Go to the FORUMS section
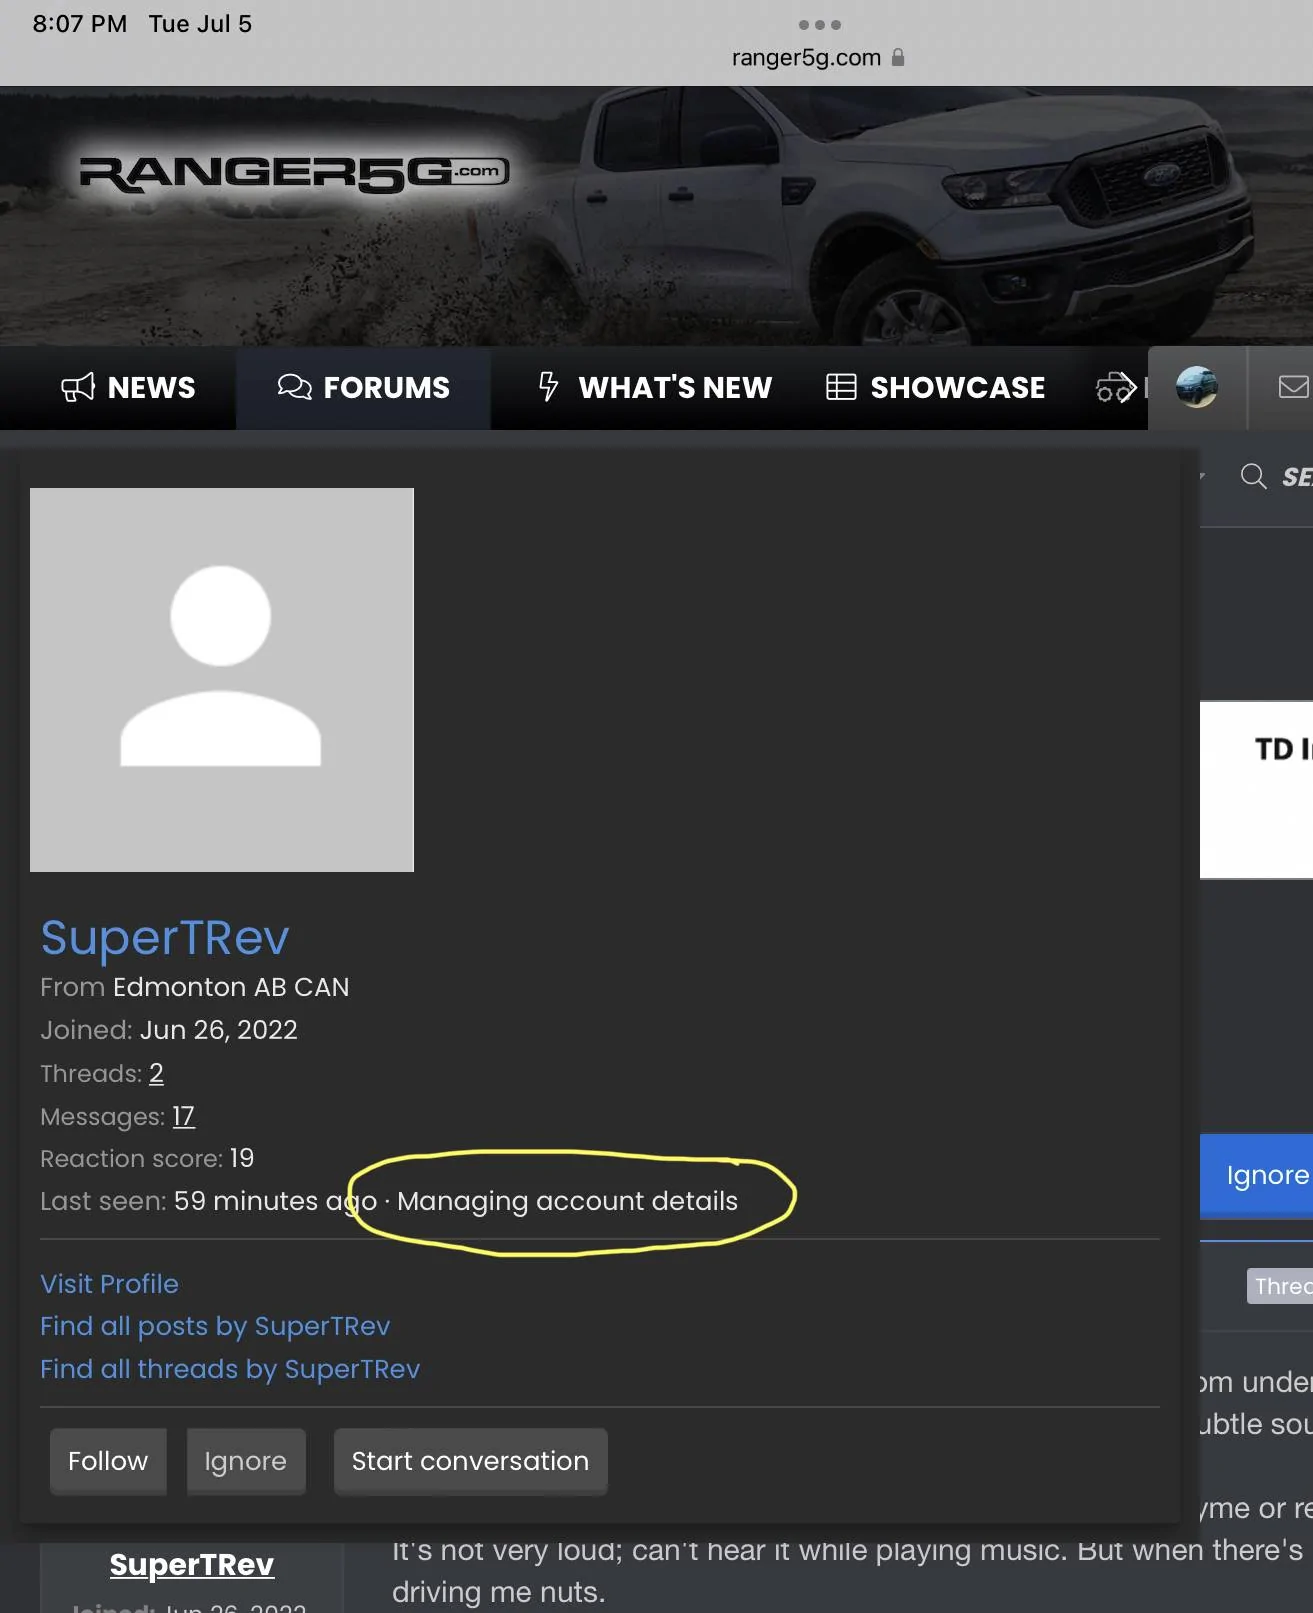1313x1613 pixels. [x=363, y=387]
